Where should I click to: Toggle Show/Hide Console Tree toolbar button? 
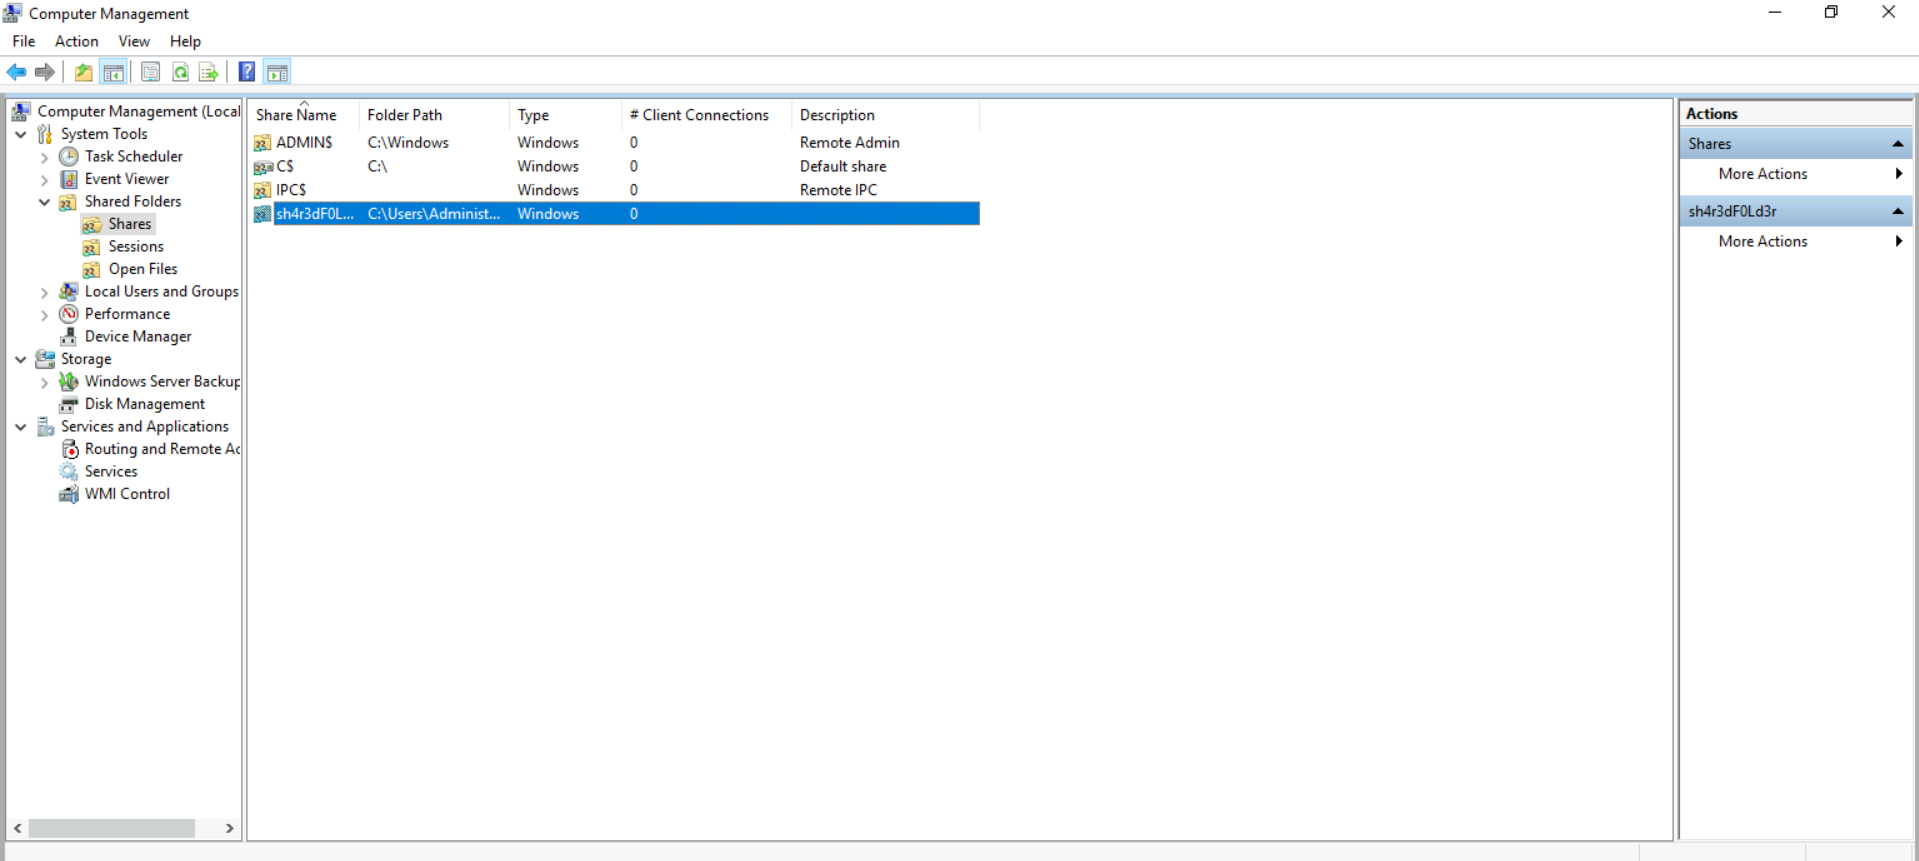(114, 72)
